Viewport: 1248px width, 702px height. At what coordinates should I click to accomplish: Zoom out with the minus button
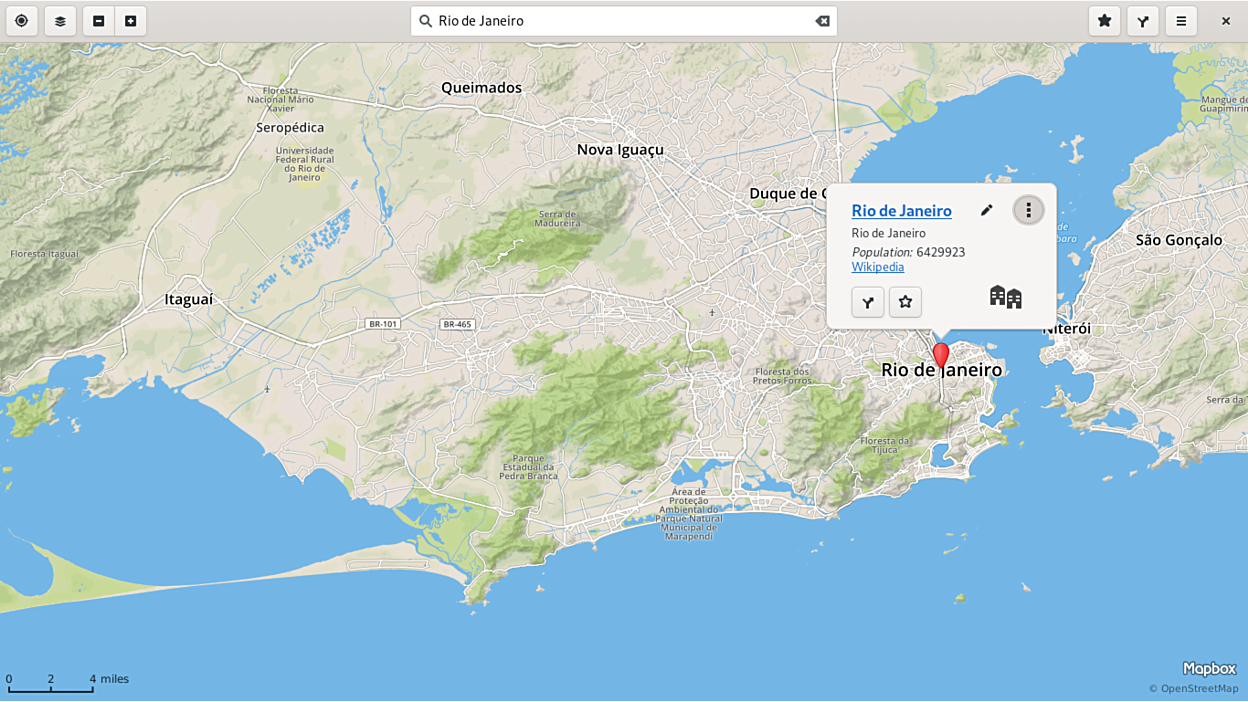pos(98,21)
